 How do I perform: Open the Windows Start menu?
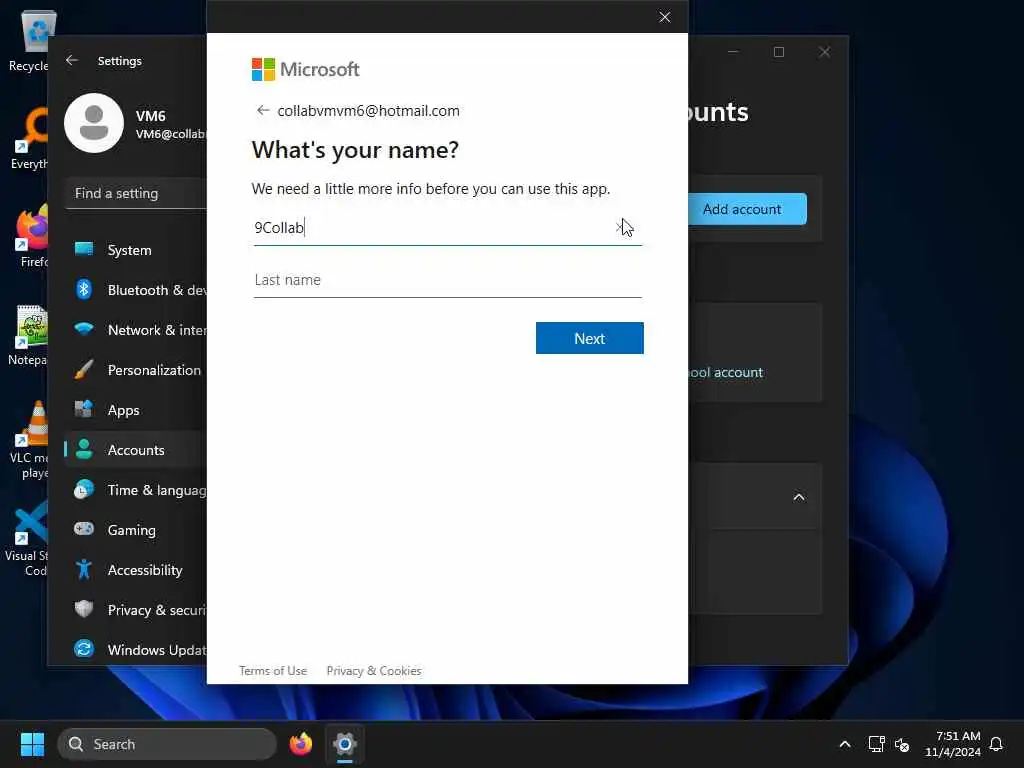tap(33, 744)
